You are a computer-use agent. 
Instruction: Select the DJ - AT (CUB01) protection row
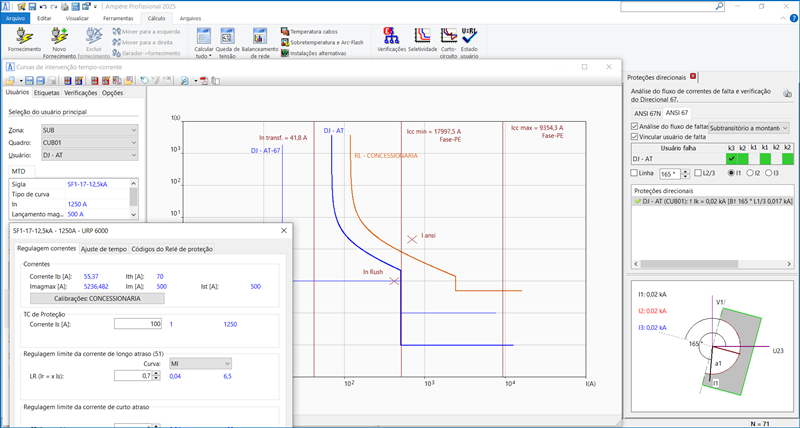[x=713, y=202]
